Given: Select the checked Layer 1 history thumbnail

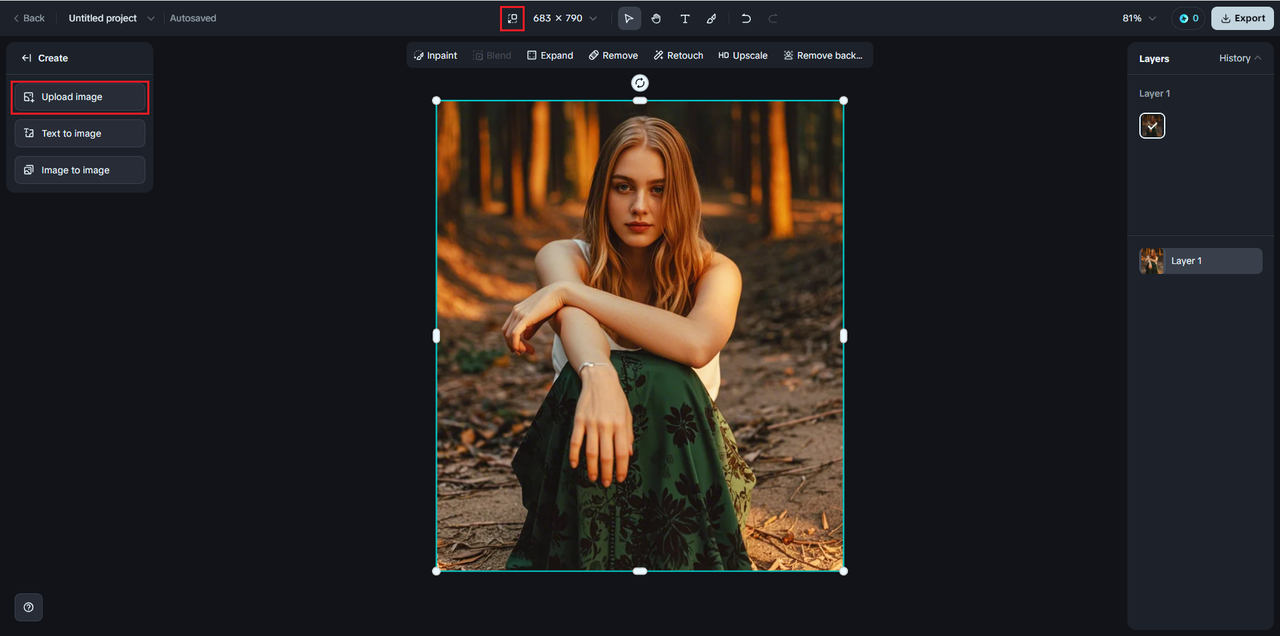Looking at the screenshot, I should [1152, 125].
